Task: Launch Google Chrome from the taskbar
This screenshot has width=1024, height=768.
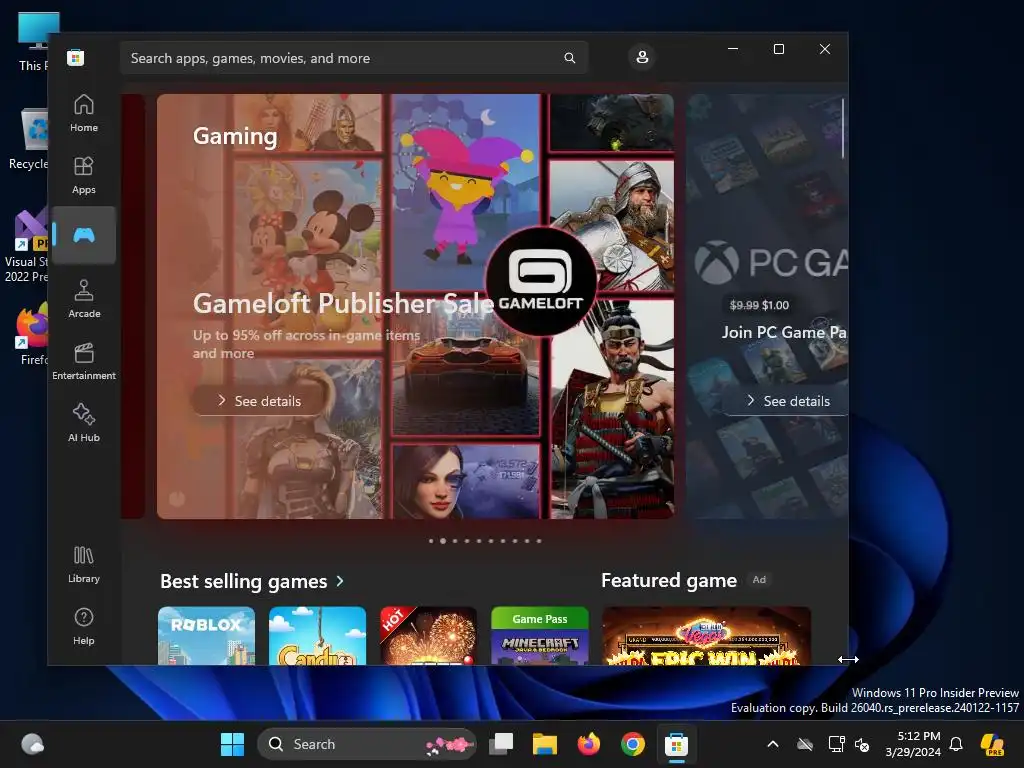Action: tap(632, 744)
